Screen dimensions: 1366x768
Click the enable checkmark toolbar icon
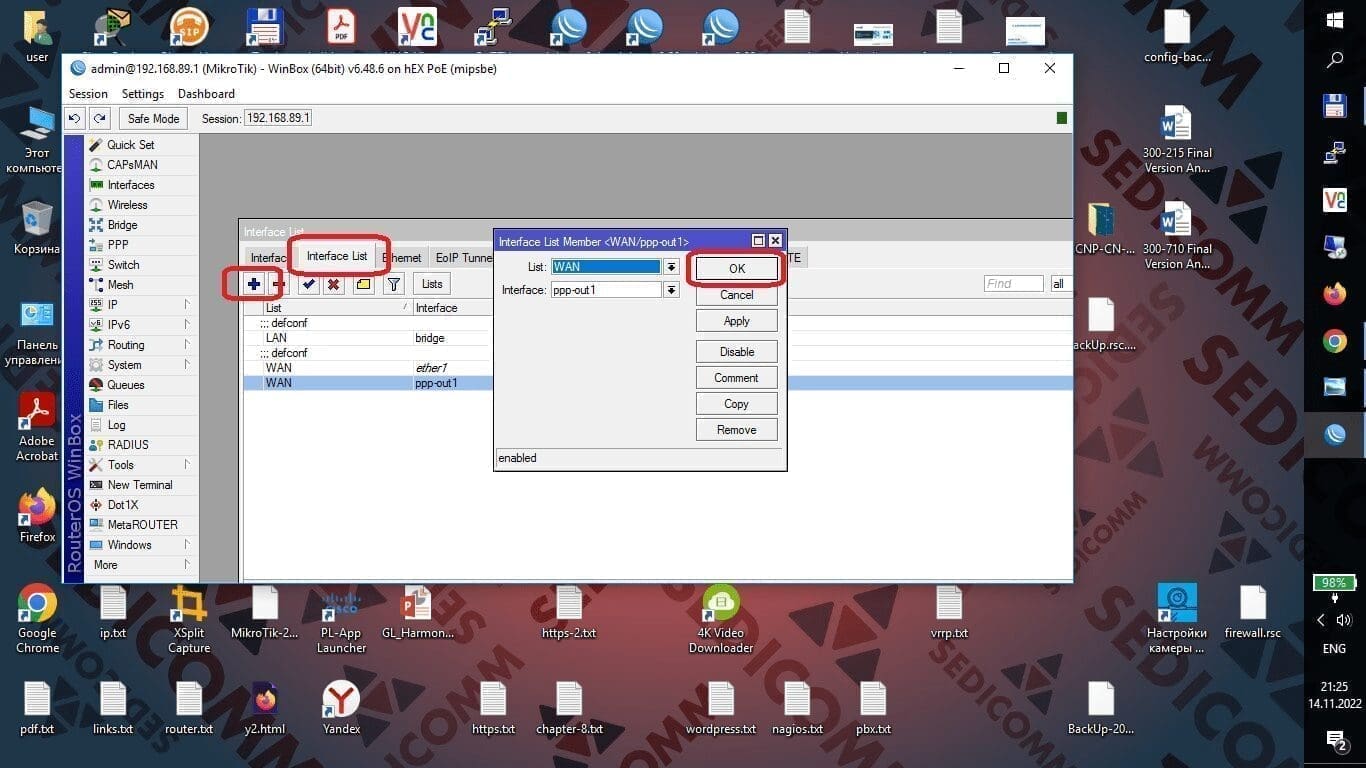coord(309,285)
